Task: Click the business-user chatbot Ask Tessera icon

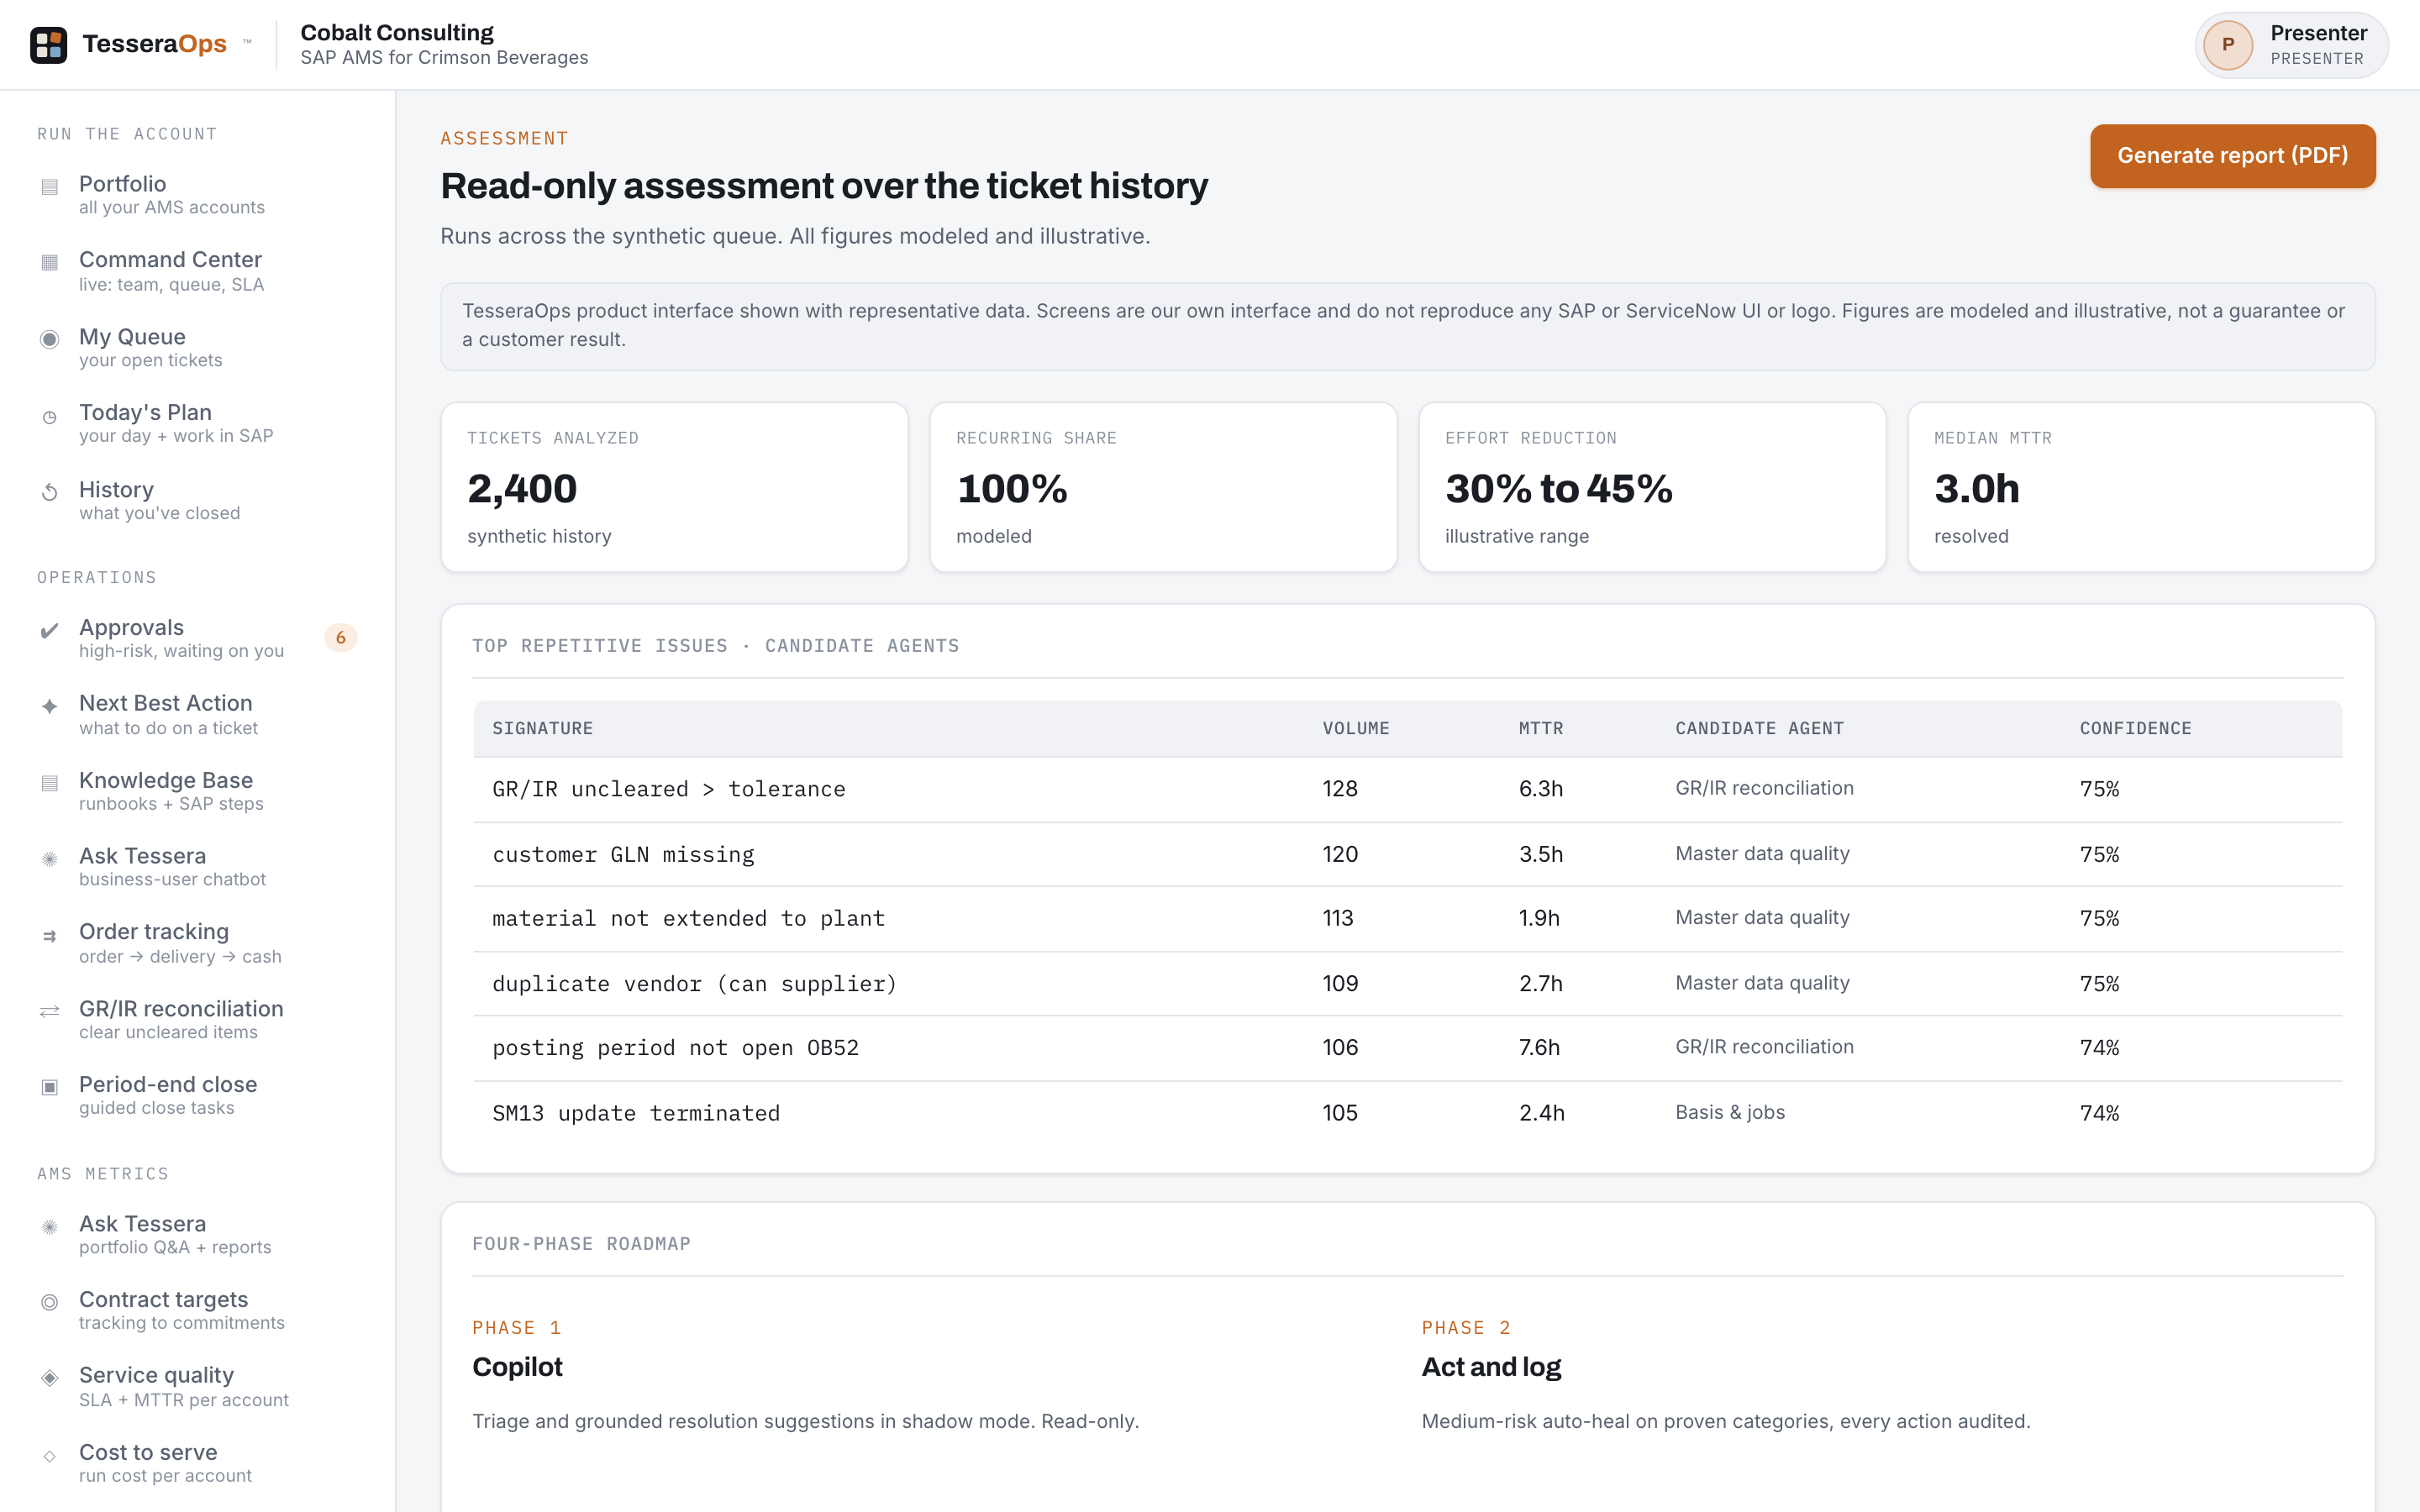Action: pos(49,858)
